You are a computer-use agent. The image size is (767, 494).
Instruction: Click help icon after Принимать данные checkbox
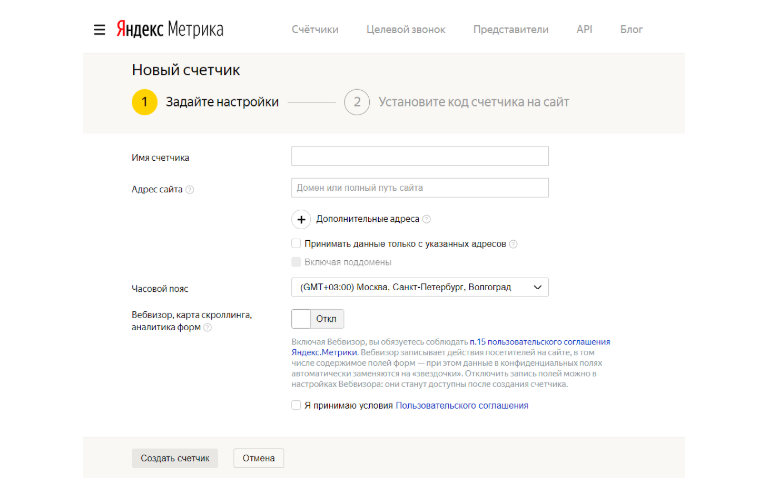[513, 243]
